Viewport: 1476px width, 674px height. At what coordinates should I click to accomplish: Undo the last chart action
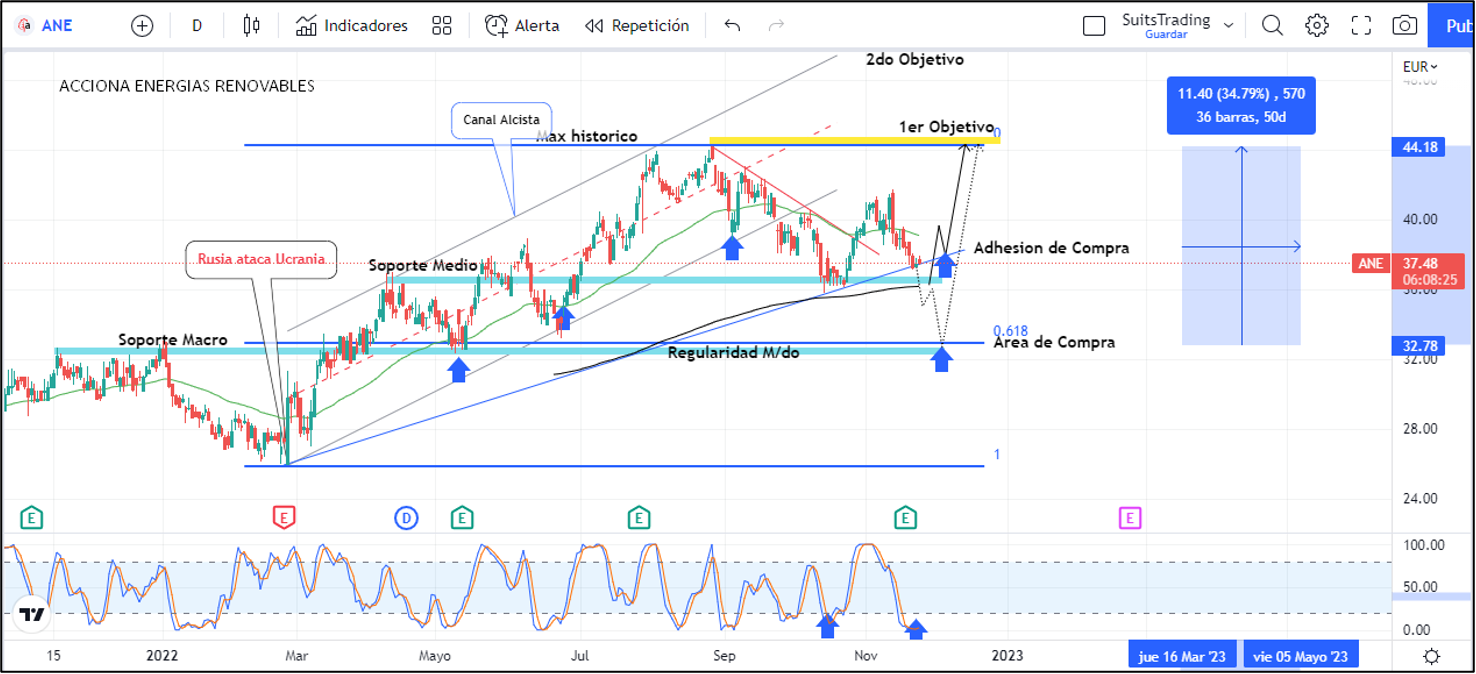[732, 26]
